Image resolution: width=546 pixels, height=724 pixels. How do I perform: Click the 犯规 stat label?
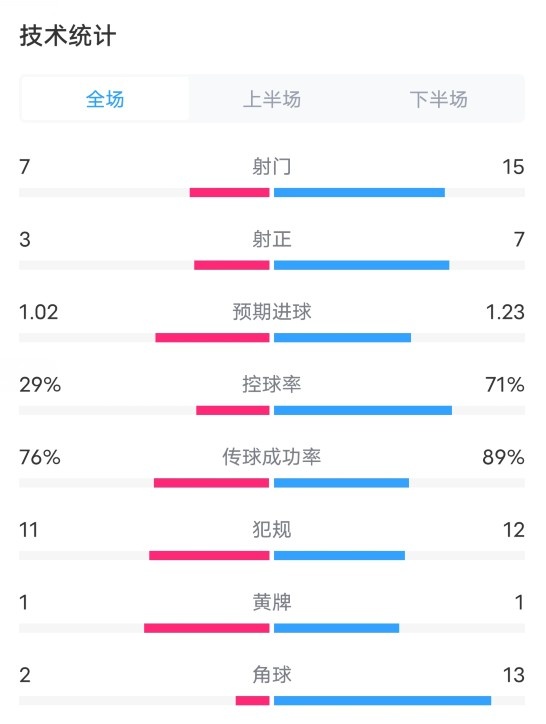(272, 529)
